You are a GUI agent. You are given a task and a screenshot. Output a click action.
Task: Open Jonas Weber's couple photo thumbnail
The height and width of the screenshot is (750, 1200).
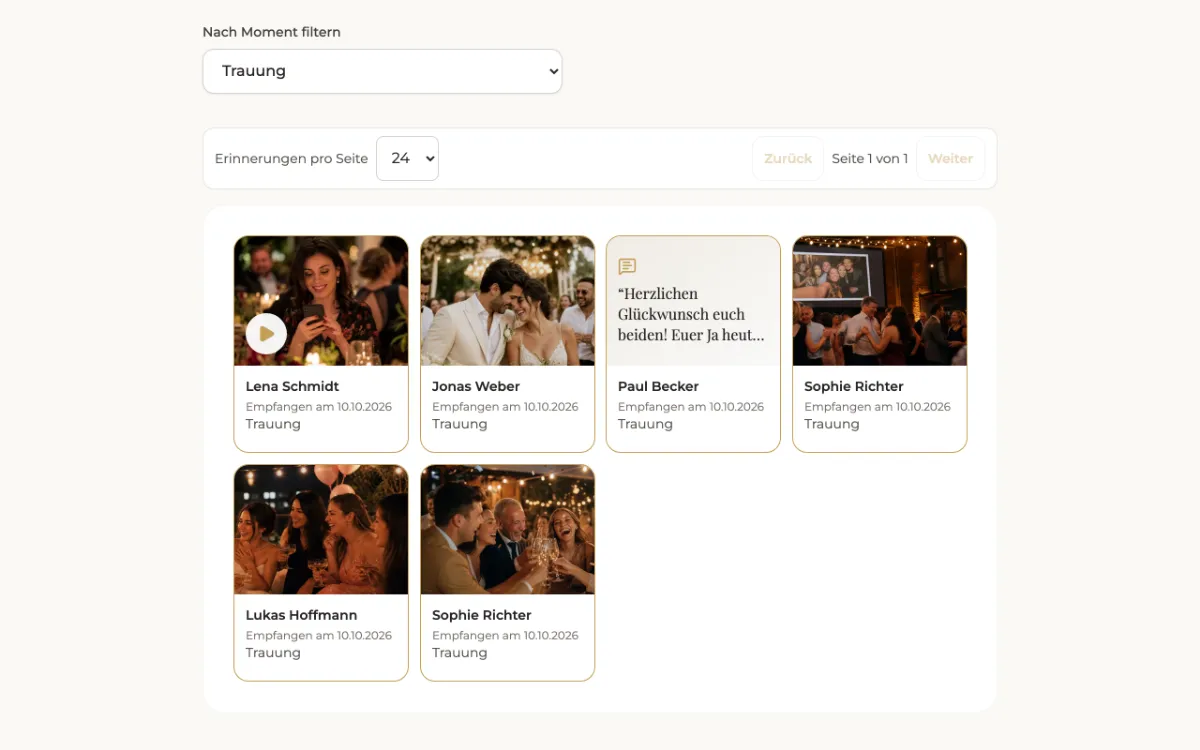pos(507,301)
